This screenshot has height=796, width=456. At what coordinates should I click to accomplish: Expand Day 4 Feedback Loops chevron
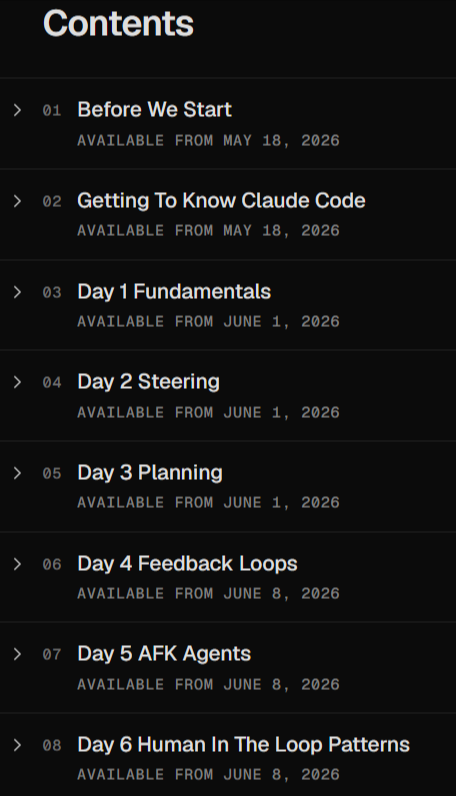17,564
